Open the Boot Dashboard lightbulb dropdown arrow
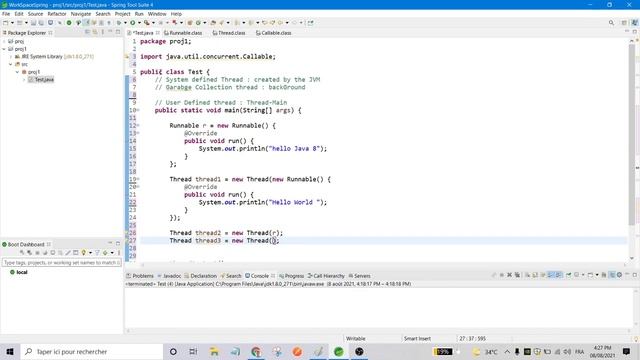Screen dimensions: 640x360 (x=90, y=253)
